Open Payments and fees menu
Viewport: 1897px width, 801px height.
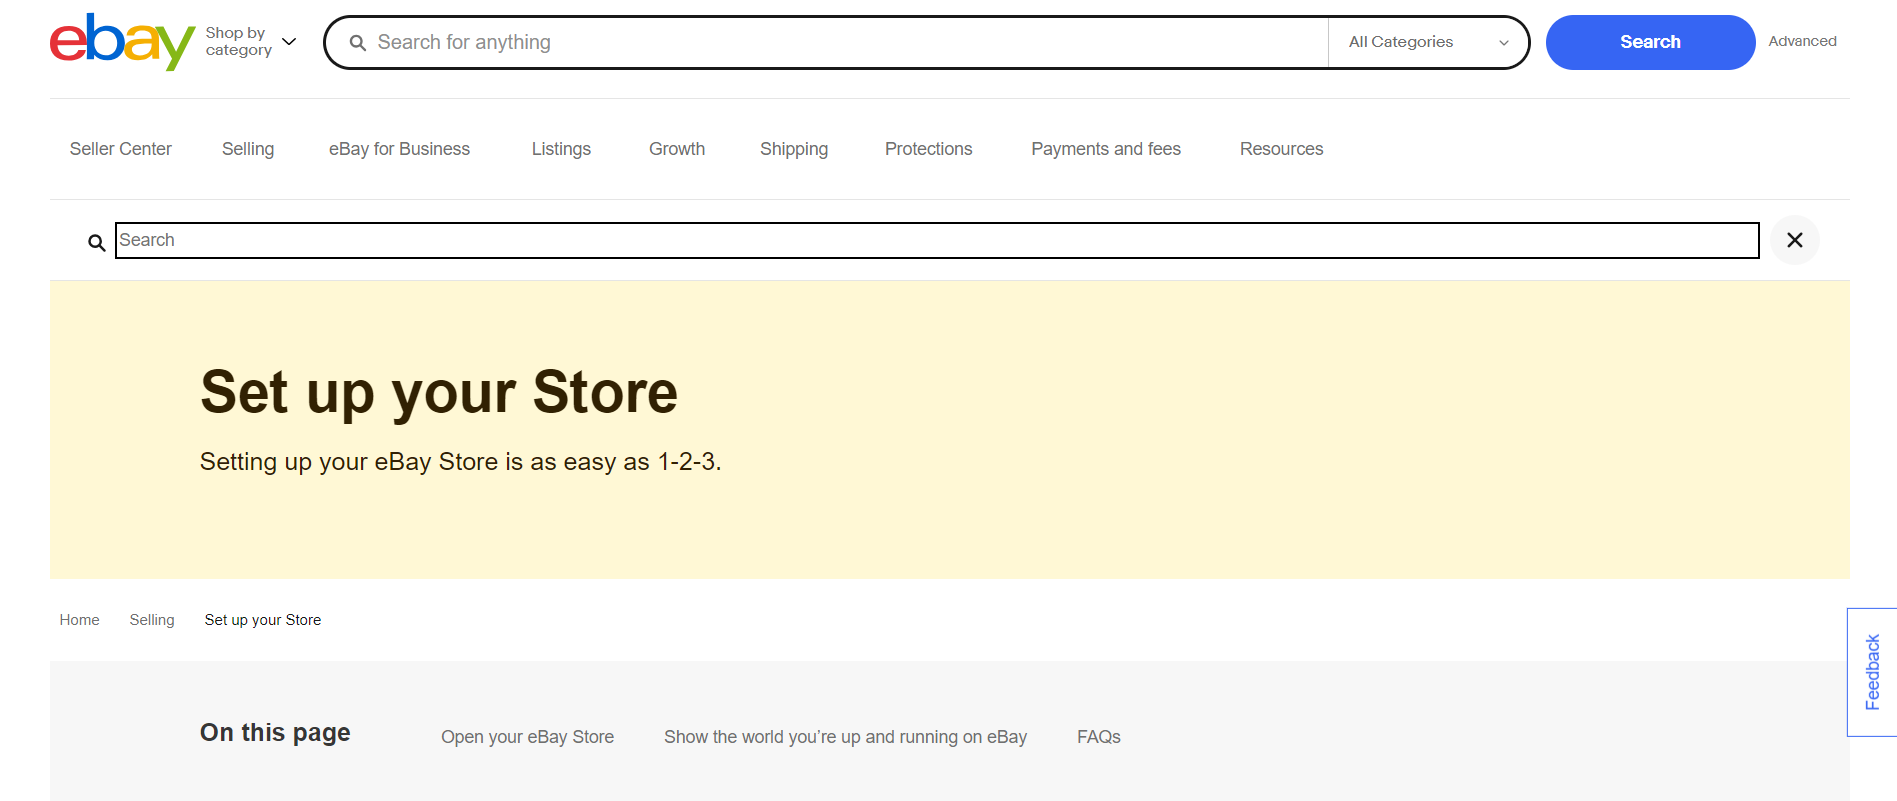1106,149
